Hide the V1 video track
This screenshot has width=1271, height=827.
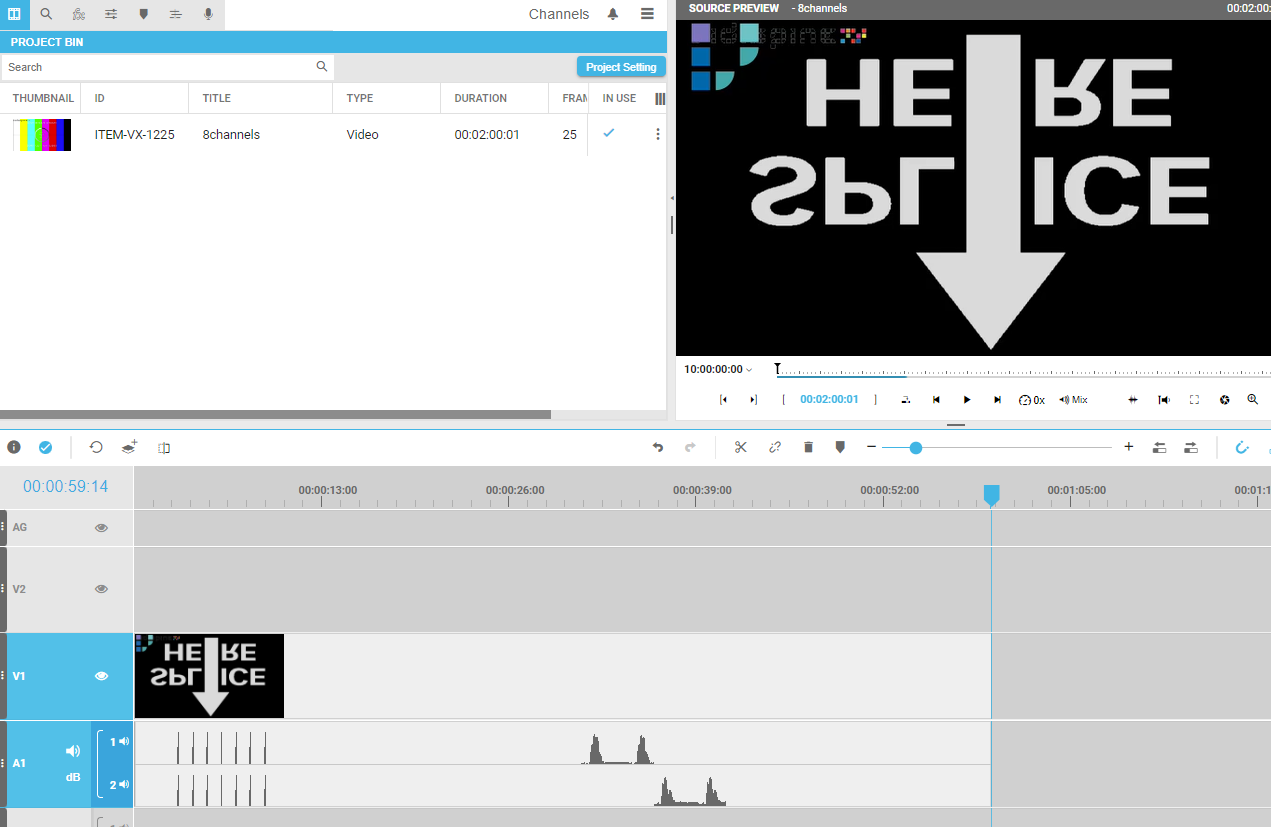point(101,676)
